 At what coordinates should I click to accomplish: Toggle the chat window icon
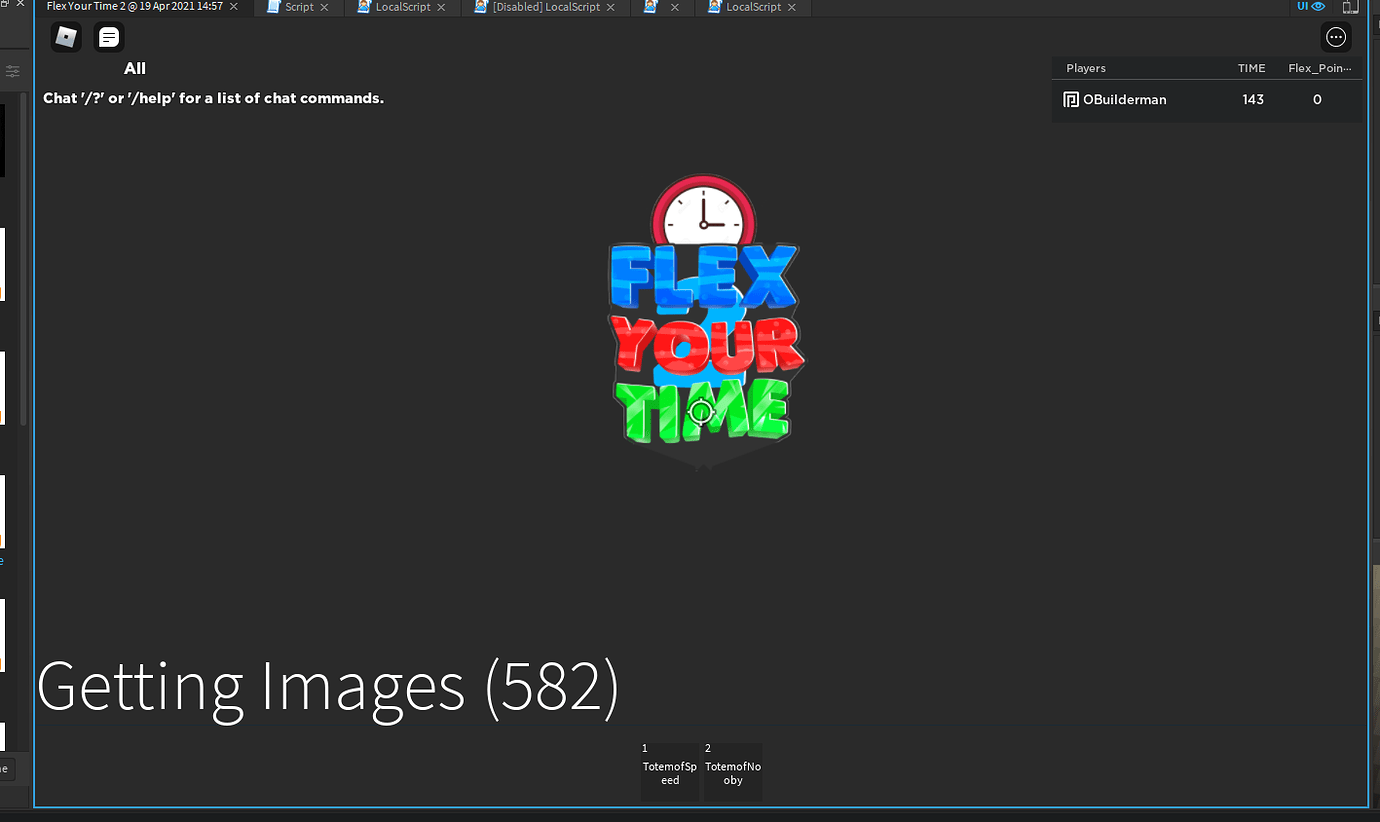(x=109, y=37)
